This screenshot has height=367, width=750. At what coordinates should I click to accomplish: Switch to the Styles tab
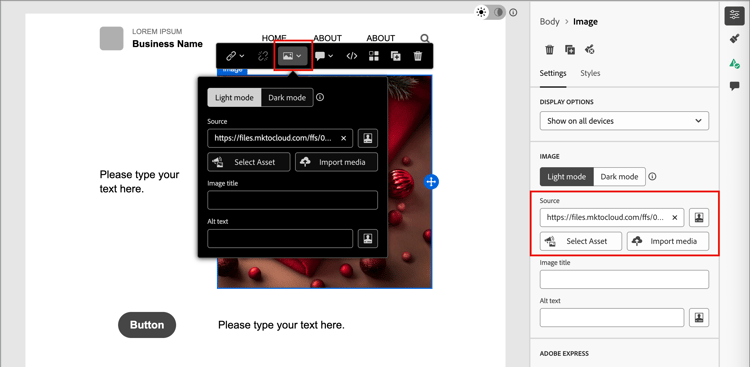pyautogui.click(x=590, y=73)
